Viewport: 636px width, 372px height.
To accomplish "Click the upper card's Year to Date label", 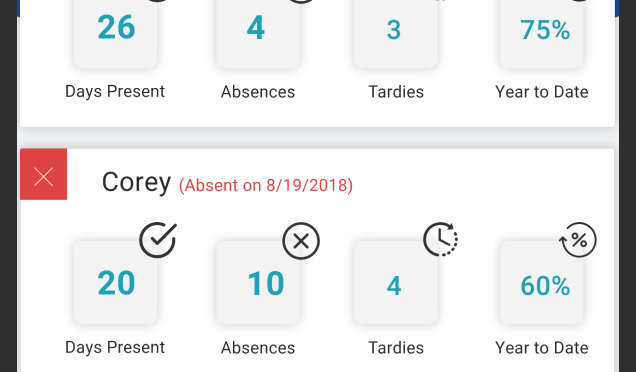I will [542, 92].
